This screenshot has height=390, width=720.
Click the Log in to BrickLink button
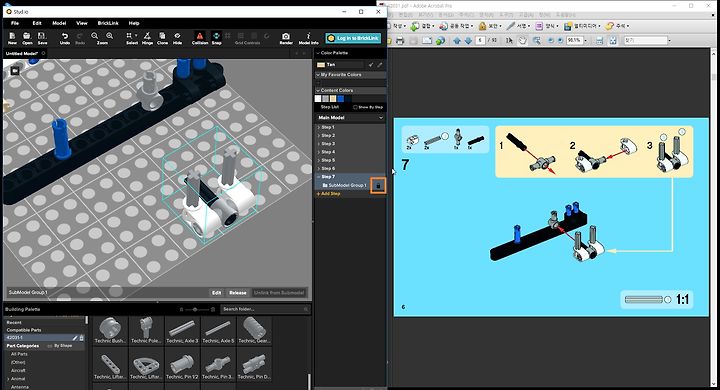[x=353, y=38]
